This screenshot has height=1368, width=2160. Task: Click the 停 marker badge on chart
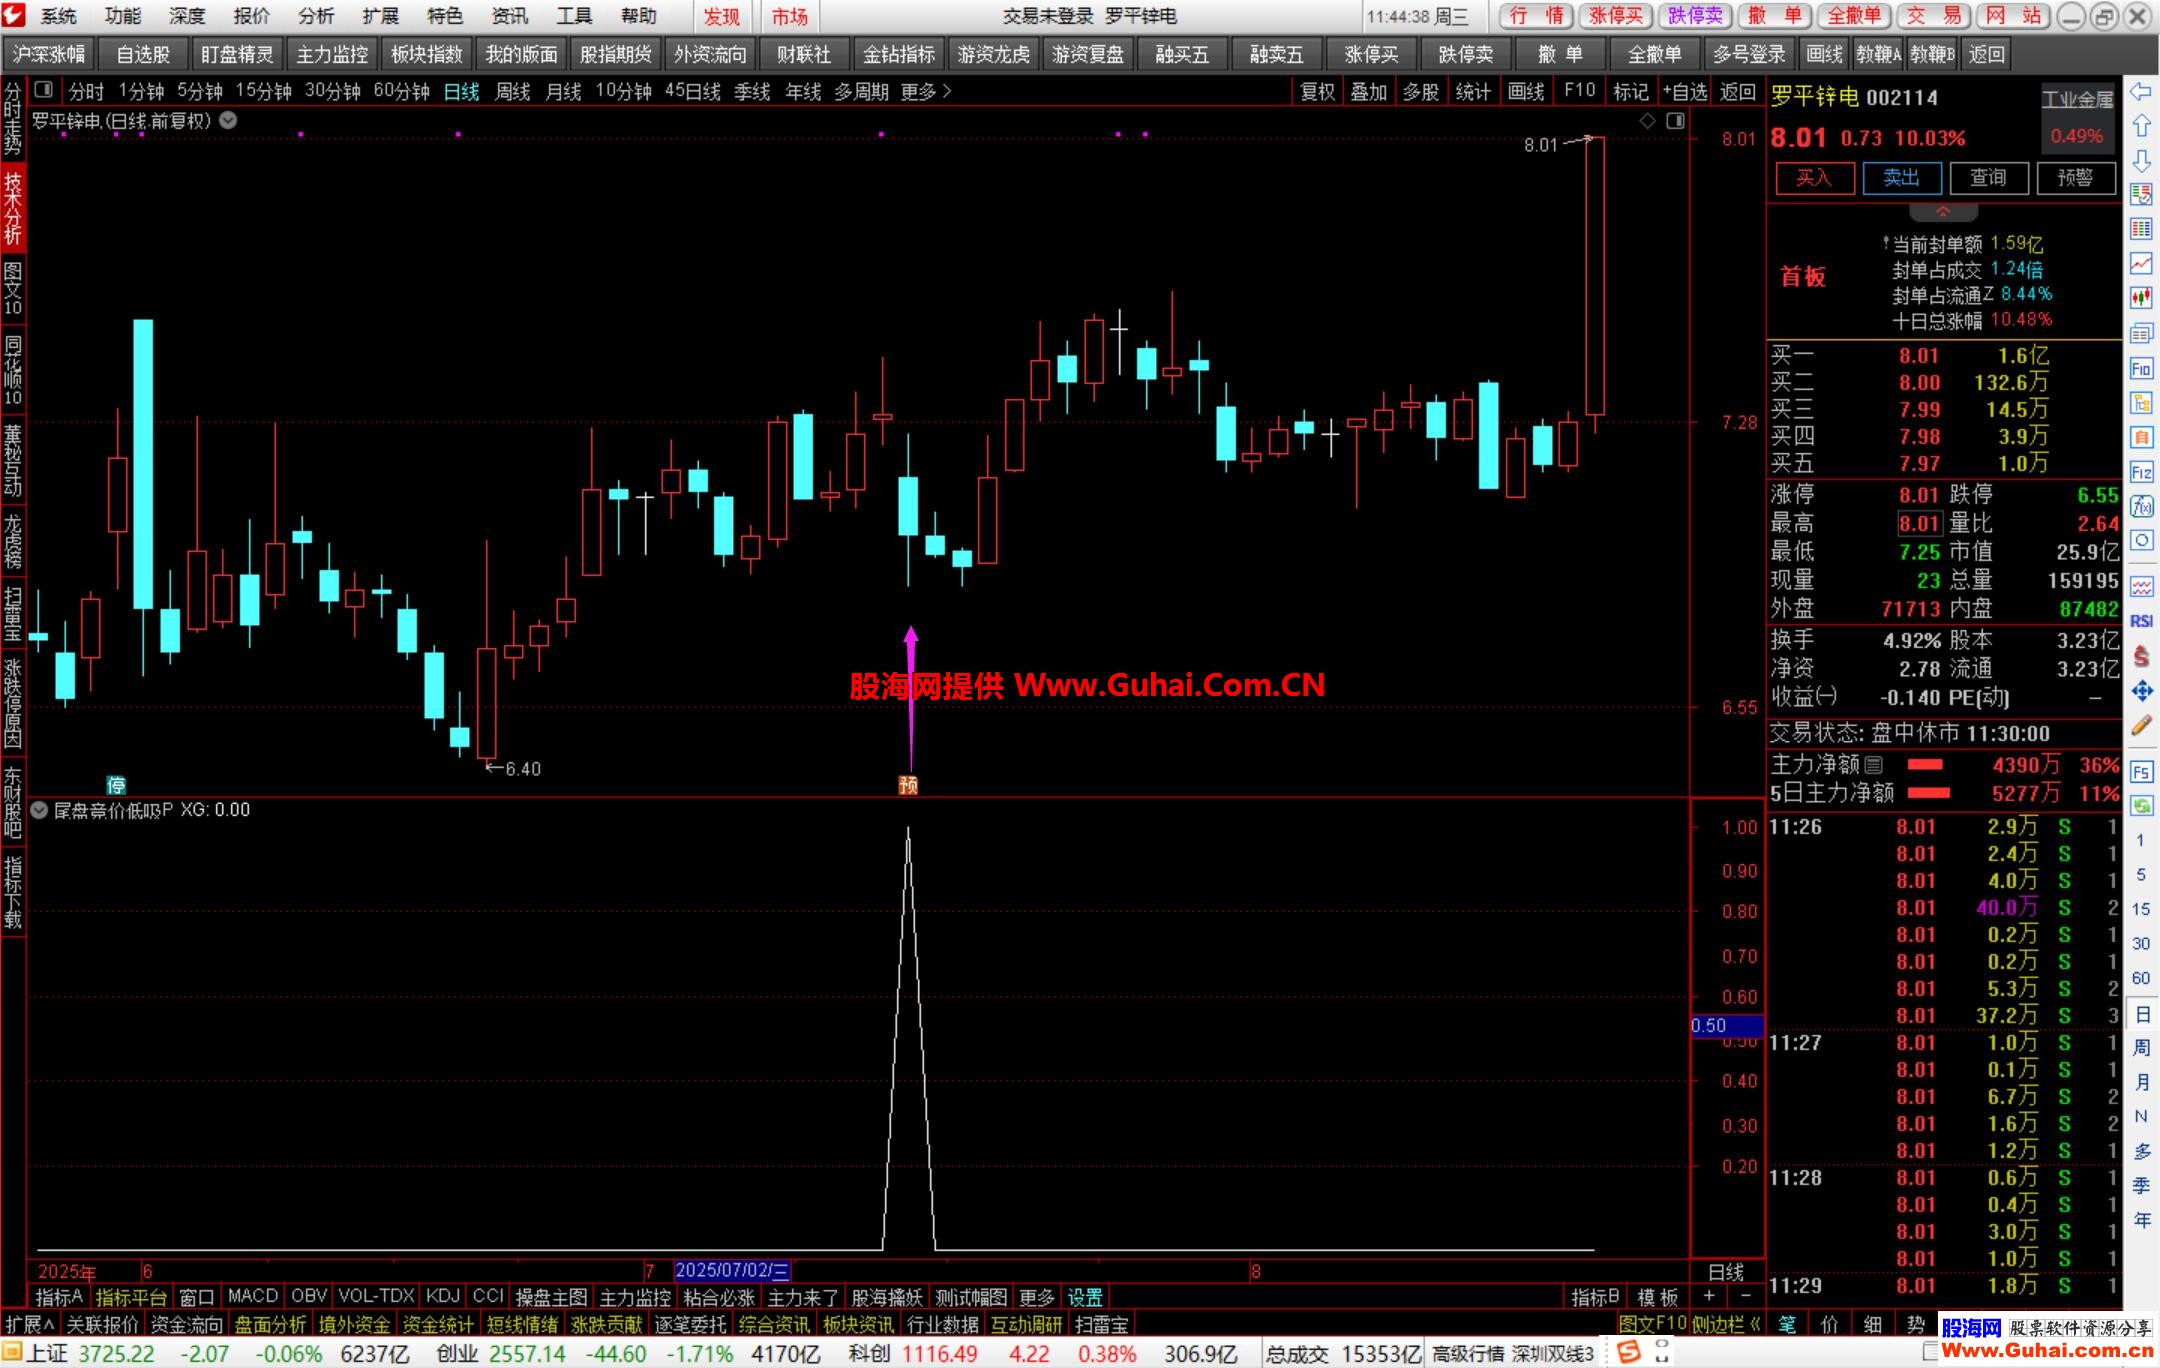pos(116,785)
